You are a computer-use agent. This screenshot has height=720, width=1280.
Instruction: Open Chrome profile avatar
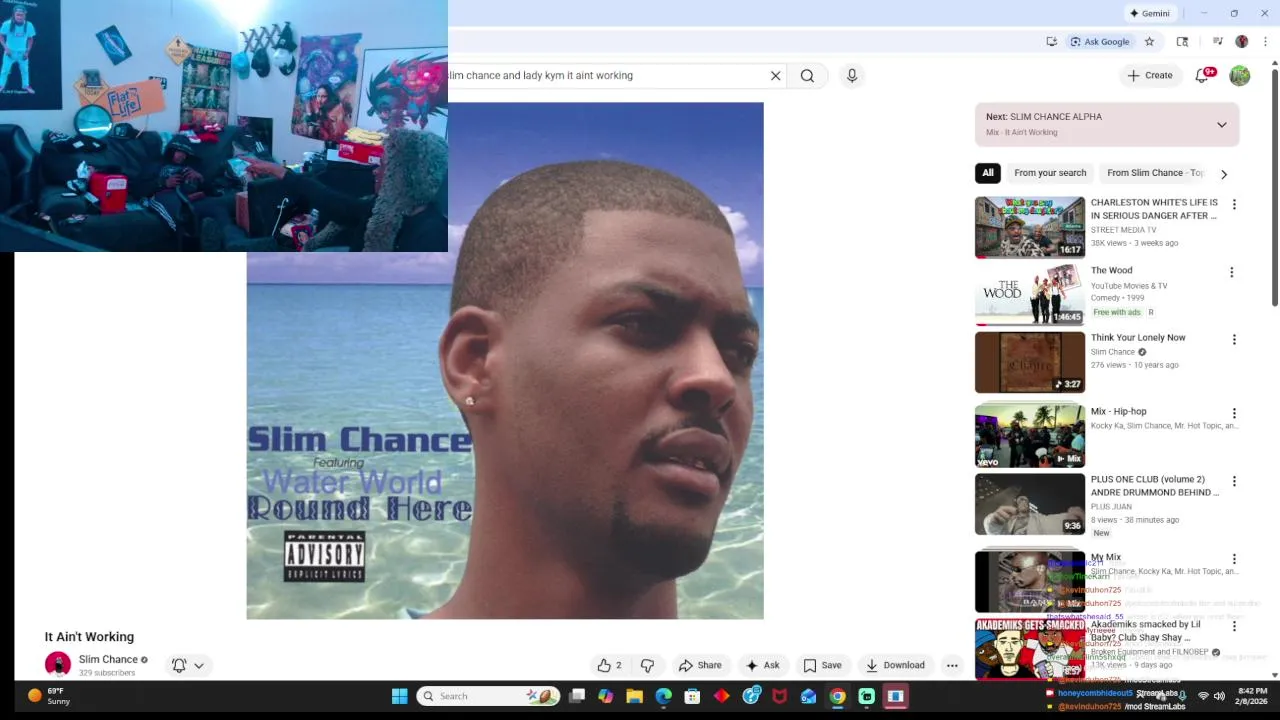coord(1241,41)
